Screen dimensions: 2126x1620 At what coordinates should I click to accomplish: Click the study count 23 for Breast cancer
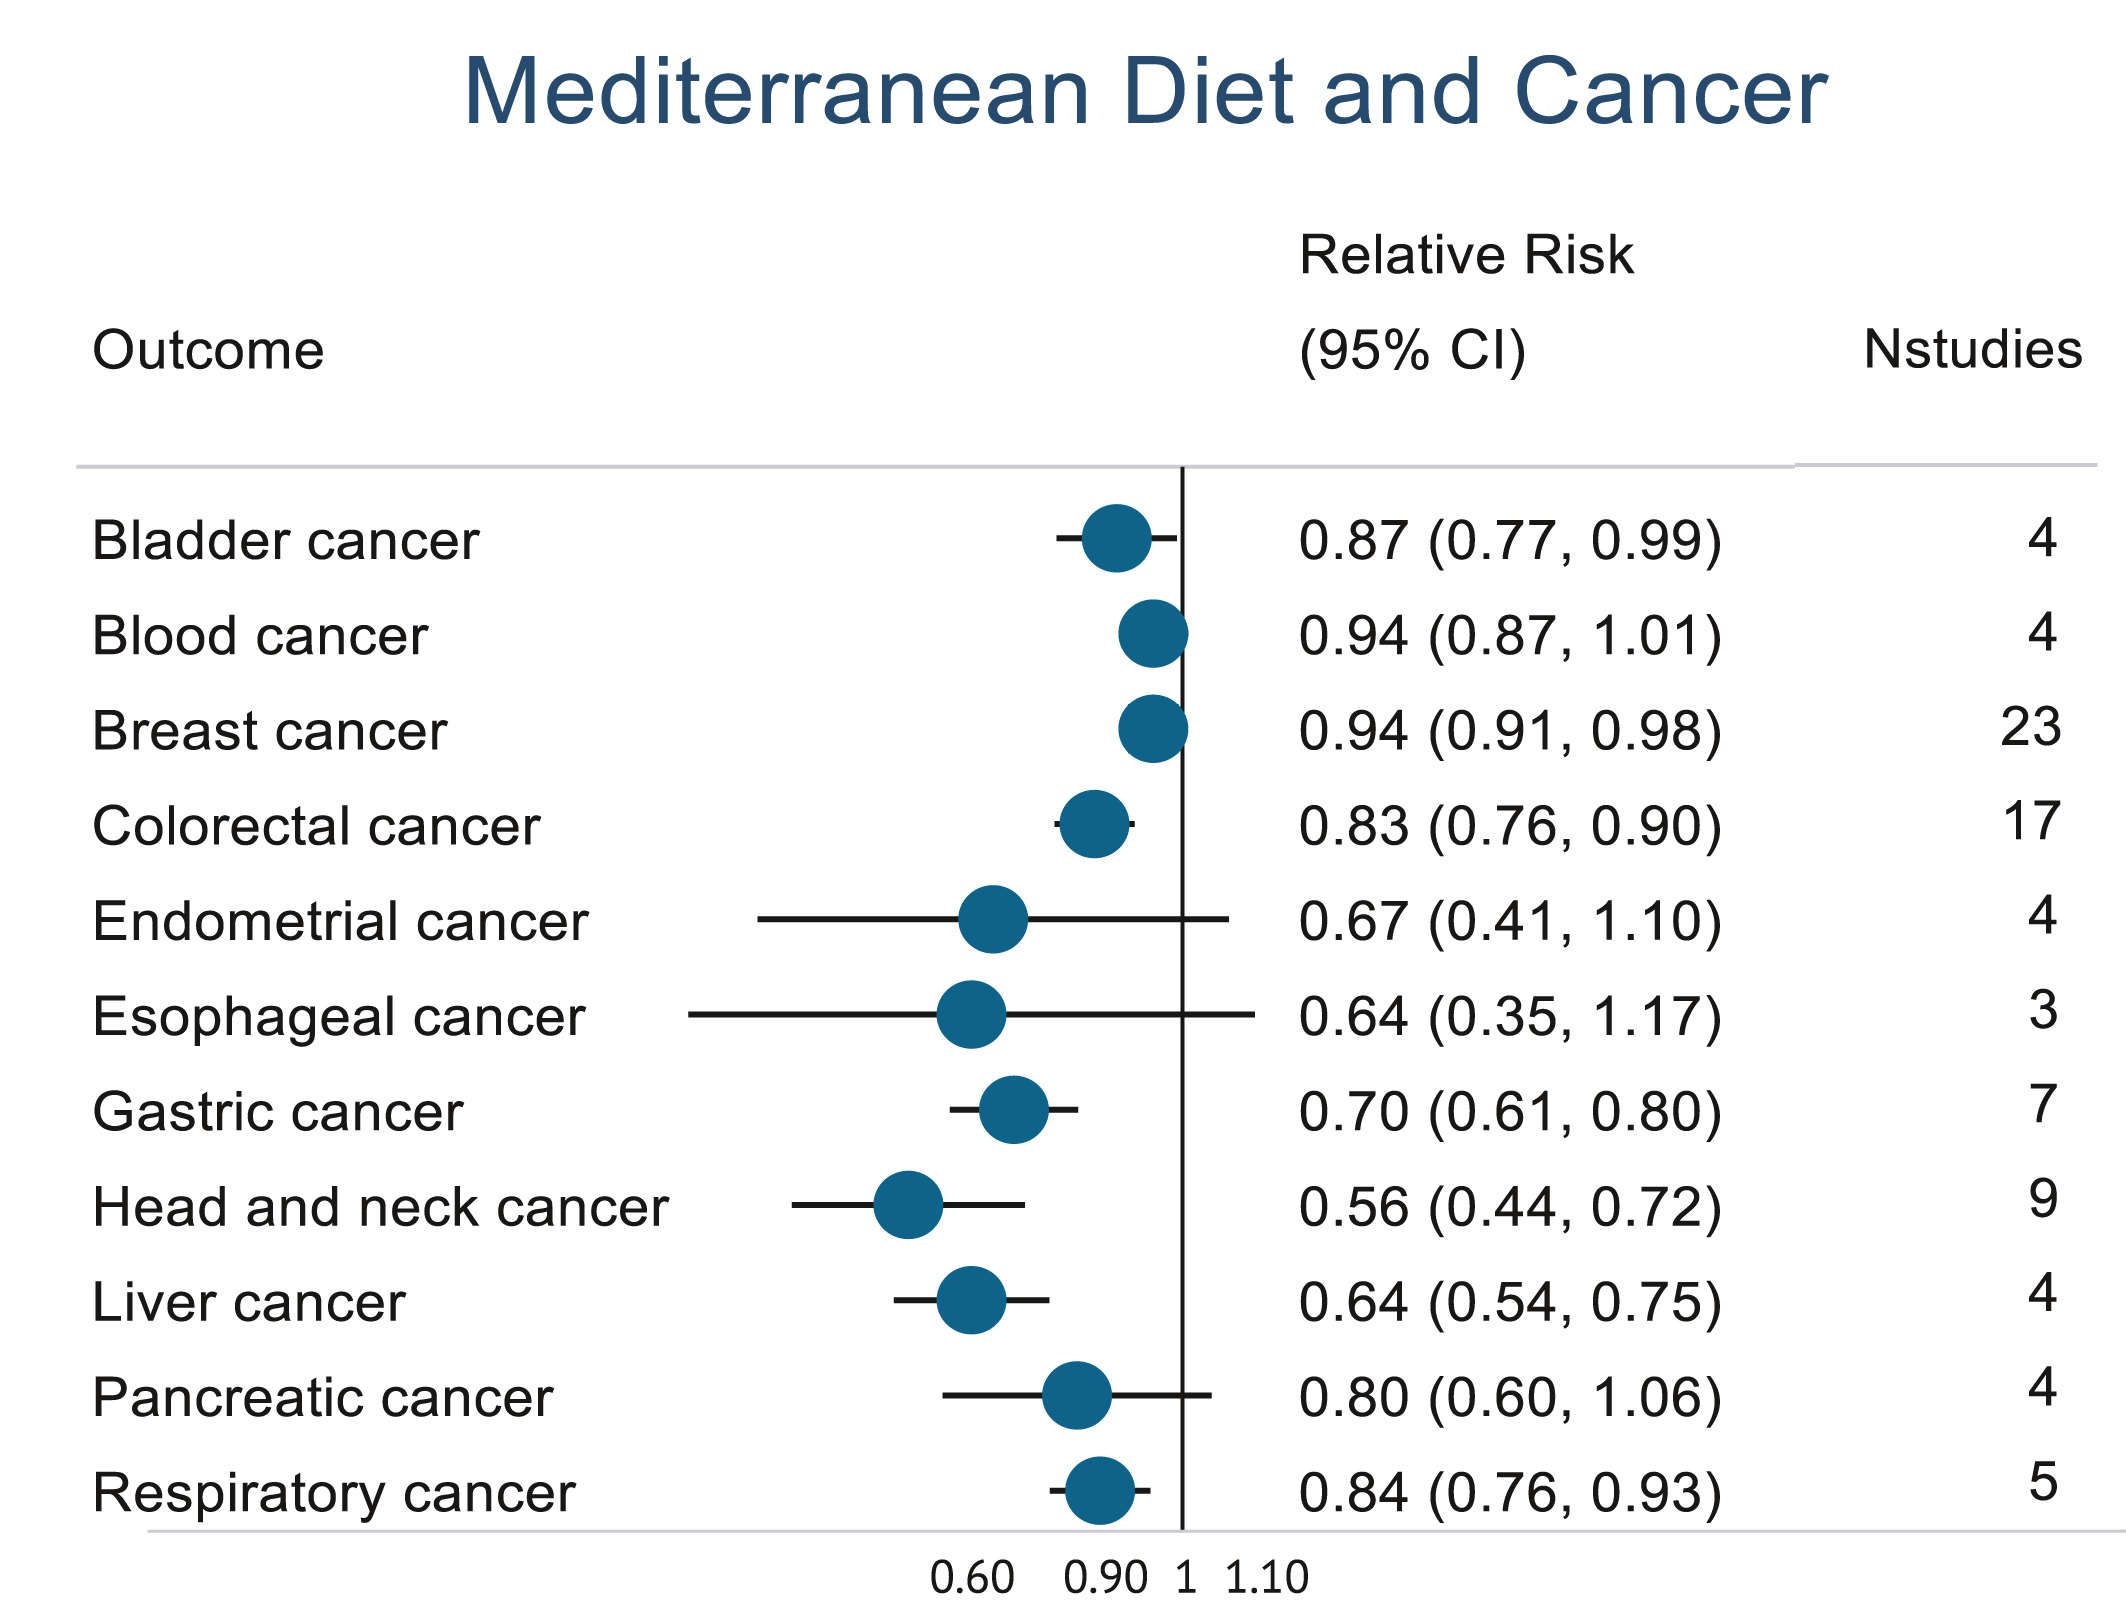tap(2030, 727)
